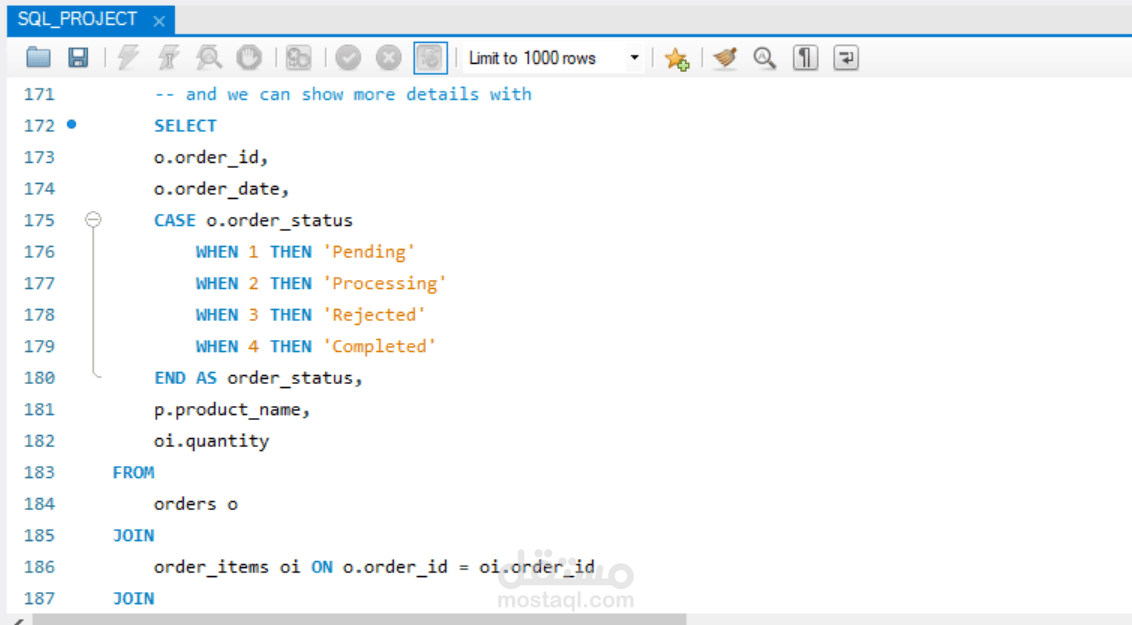This screenshot has width=1132, height=625.
Task: Commit the current transaction
Action: [x=348, y=58]
